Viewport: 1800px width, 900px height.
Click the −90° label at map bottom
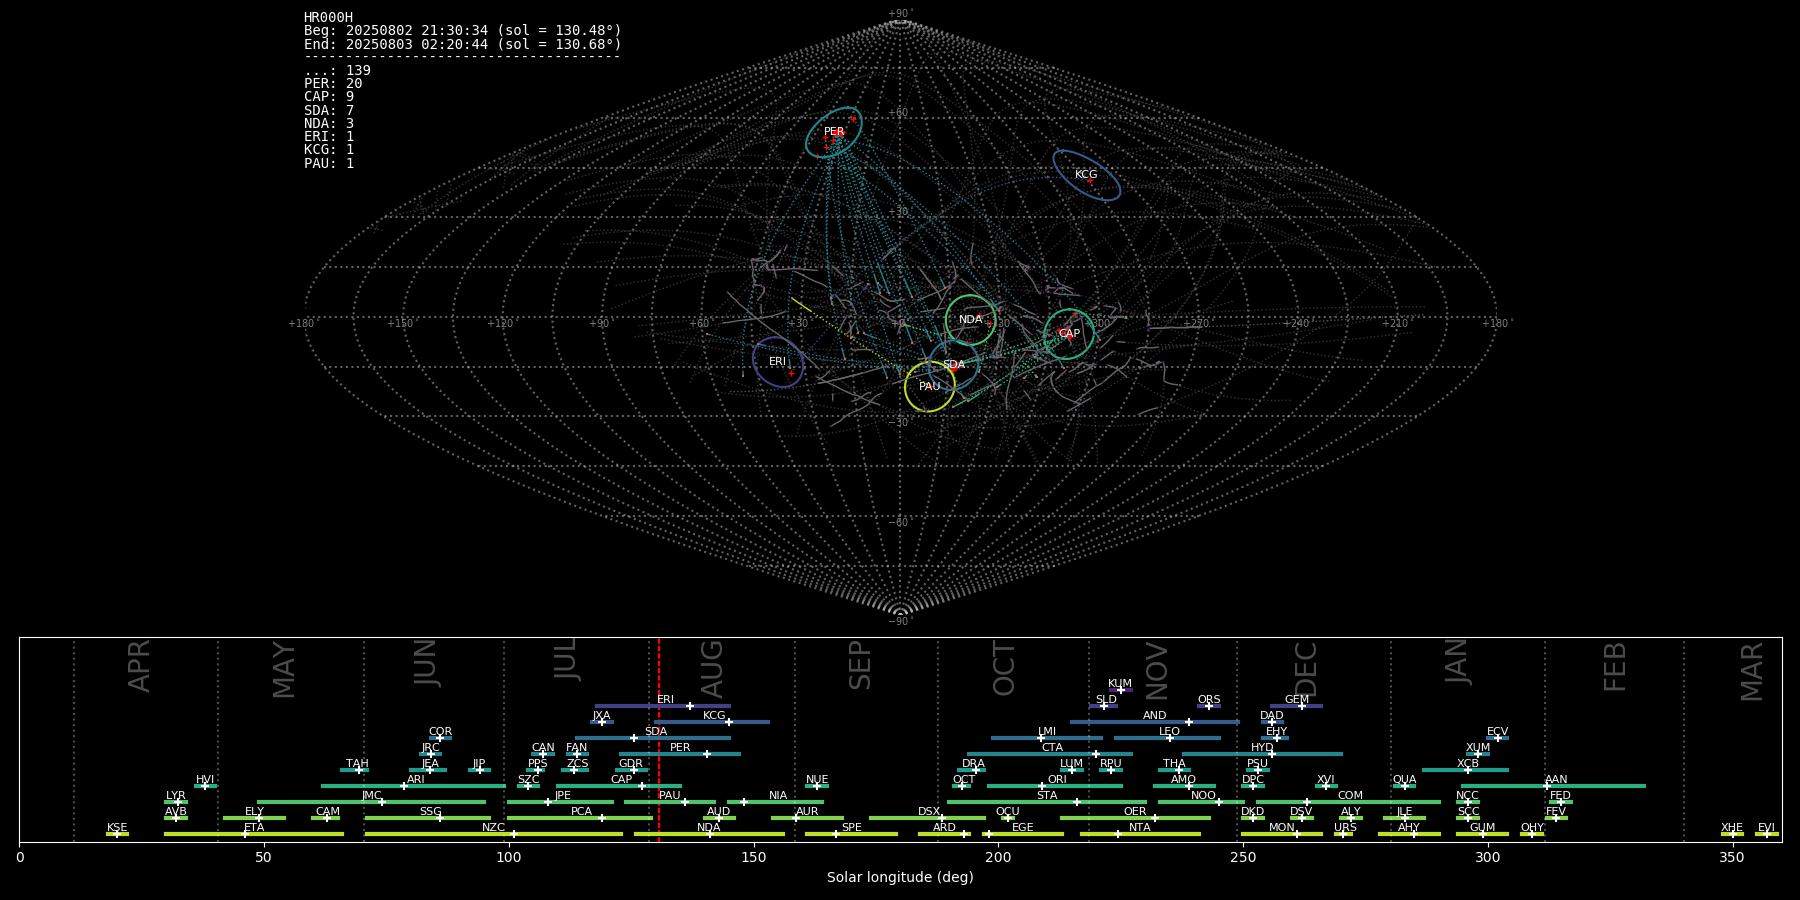point(900,622)
